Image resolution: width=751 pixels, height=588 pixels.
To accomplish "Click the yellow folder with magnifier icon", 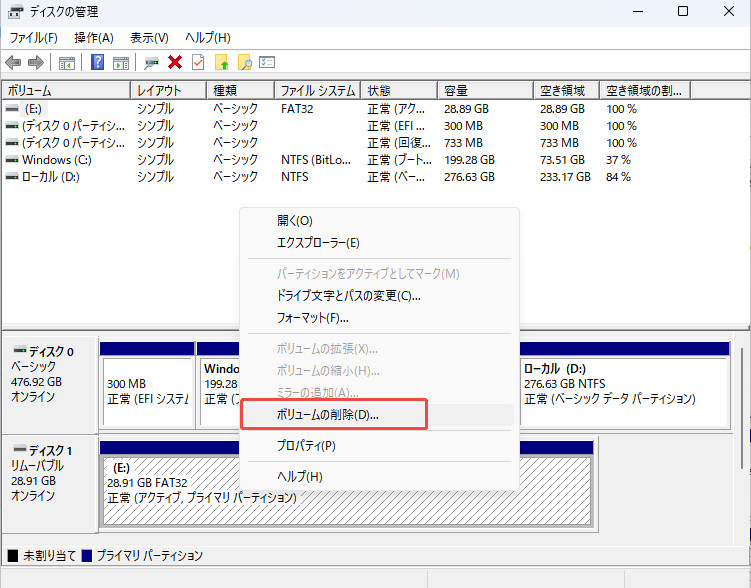I will 244,62.
